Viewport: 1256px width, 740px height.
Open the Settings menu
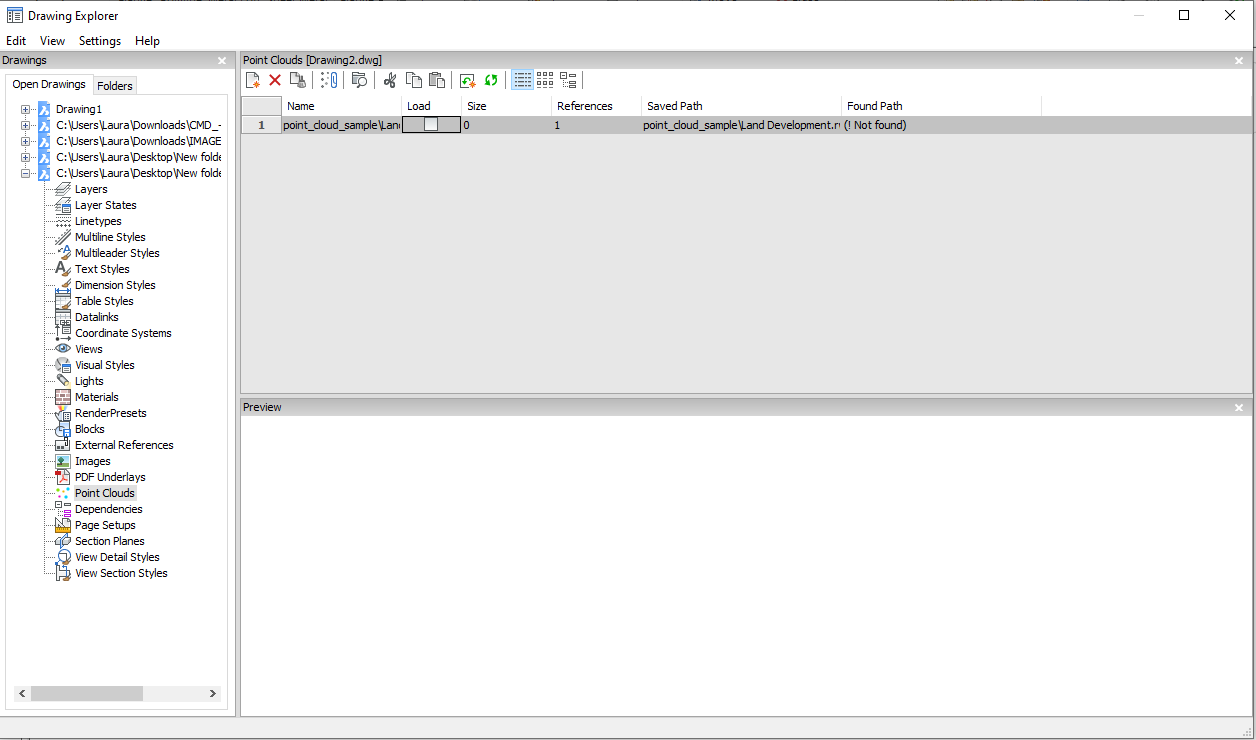point(100,41)
